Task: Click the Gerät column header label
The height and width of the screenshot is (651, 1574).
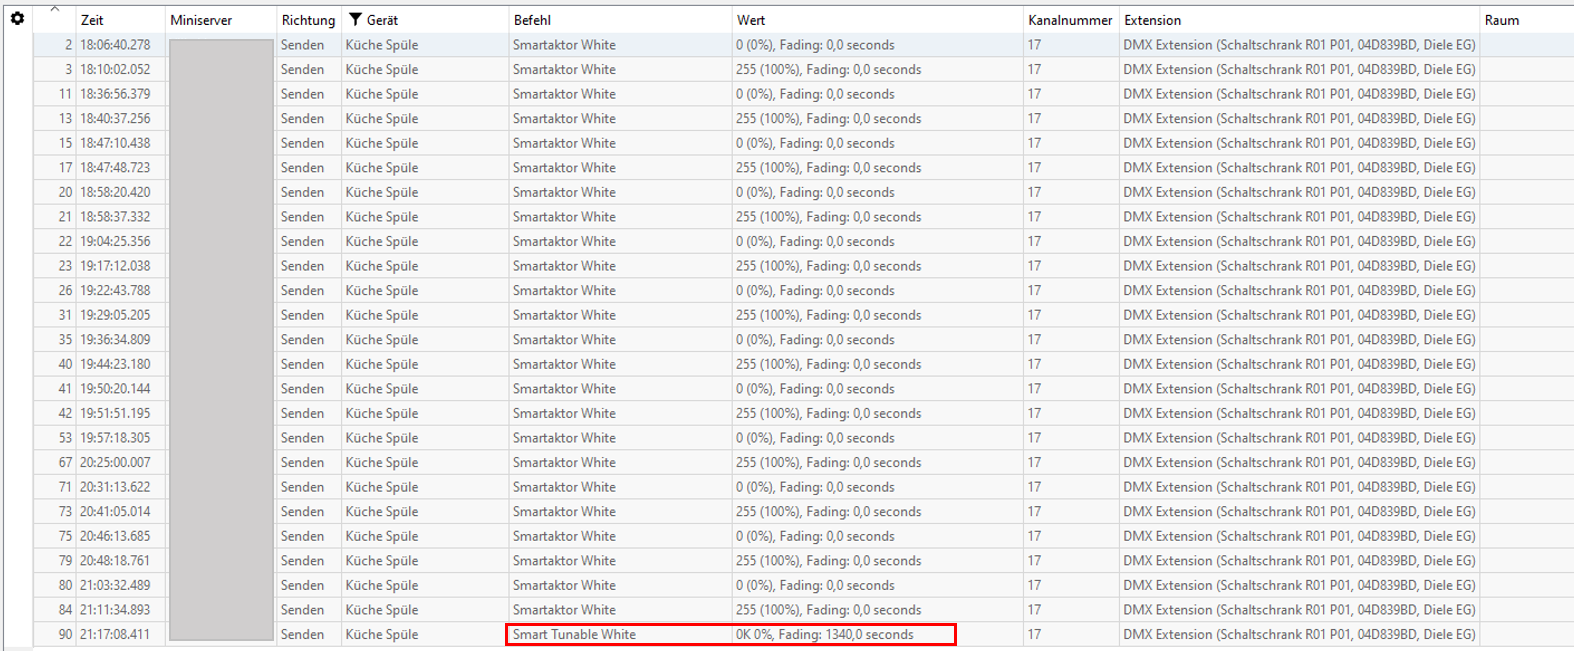Action: 382,20
